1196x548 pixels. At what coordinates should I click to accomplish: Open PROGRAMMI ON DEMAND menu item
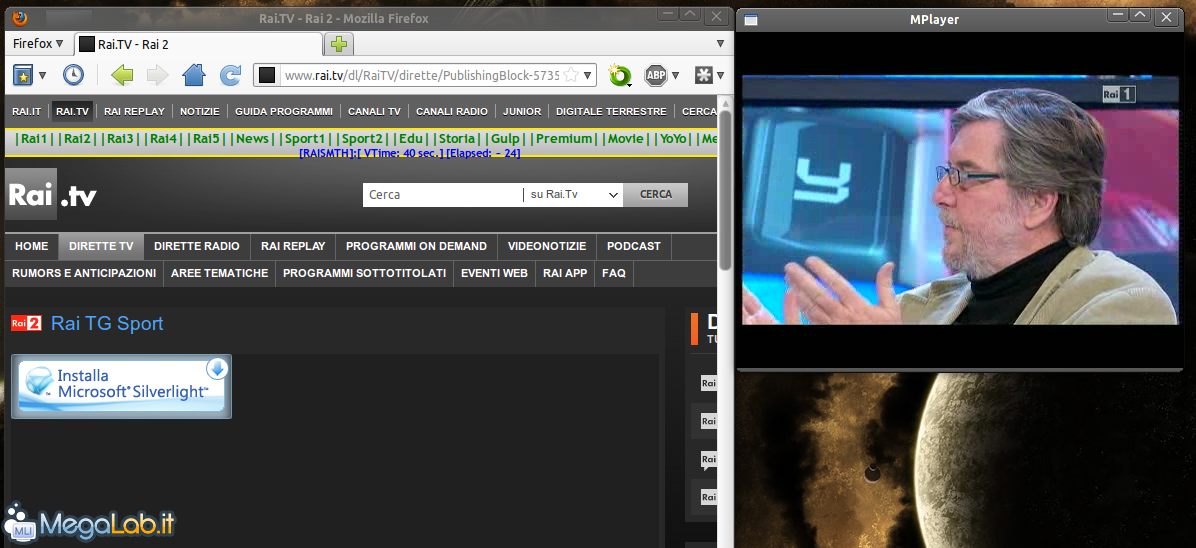point(416,247)
